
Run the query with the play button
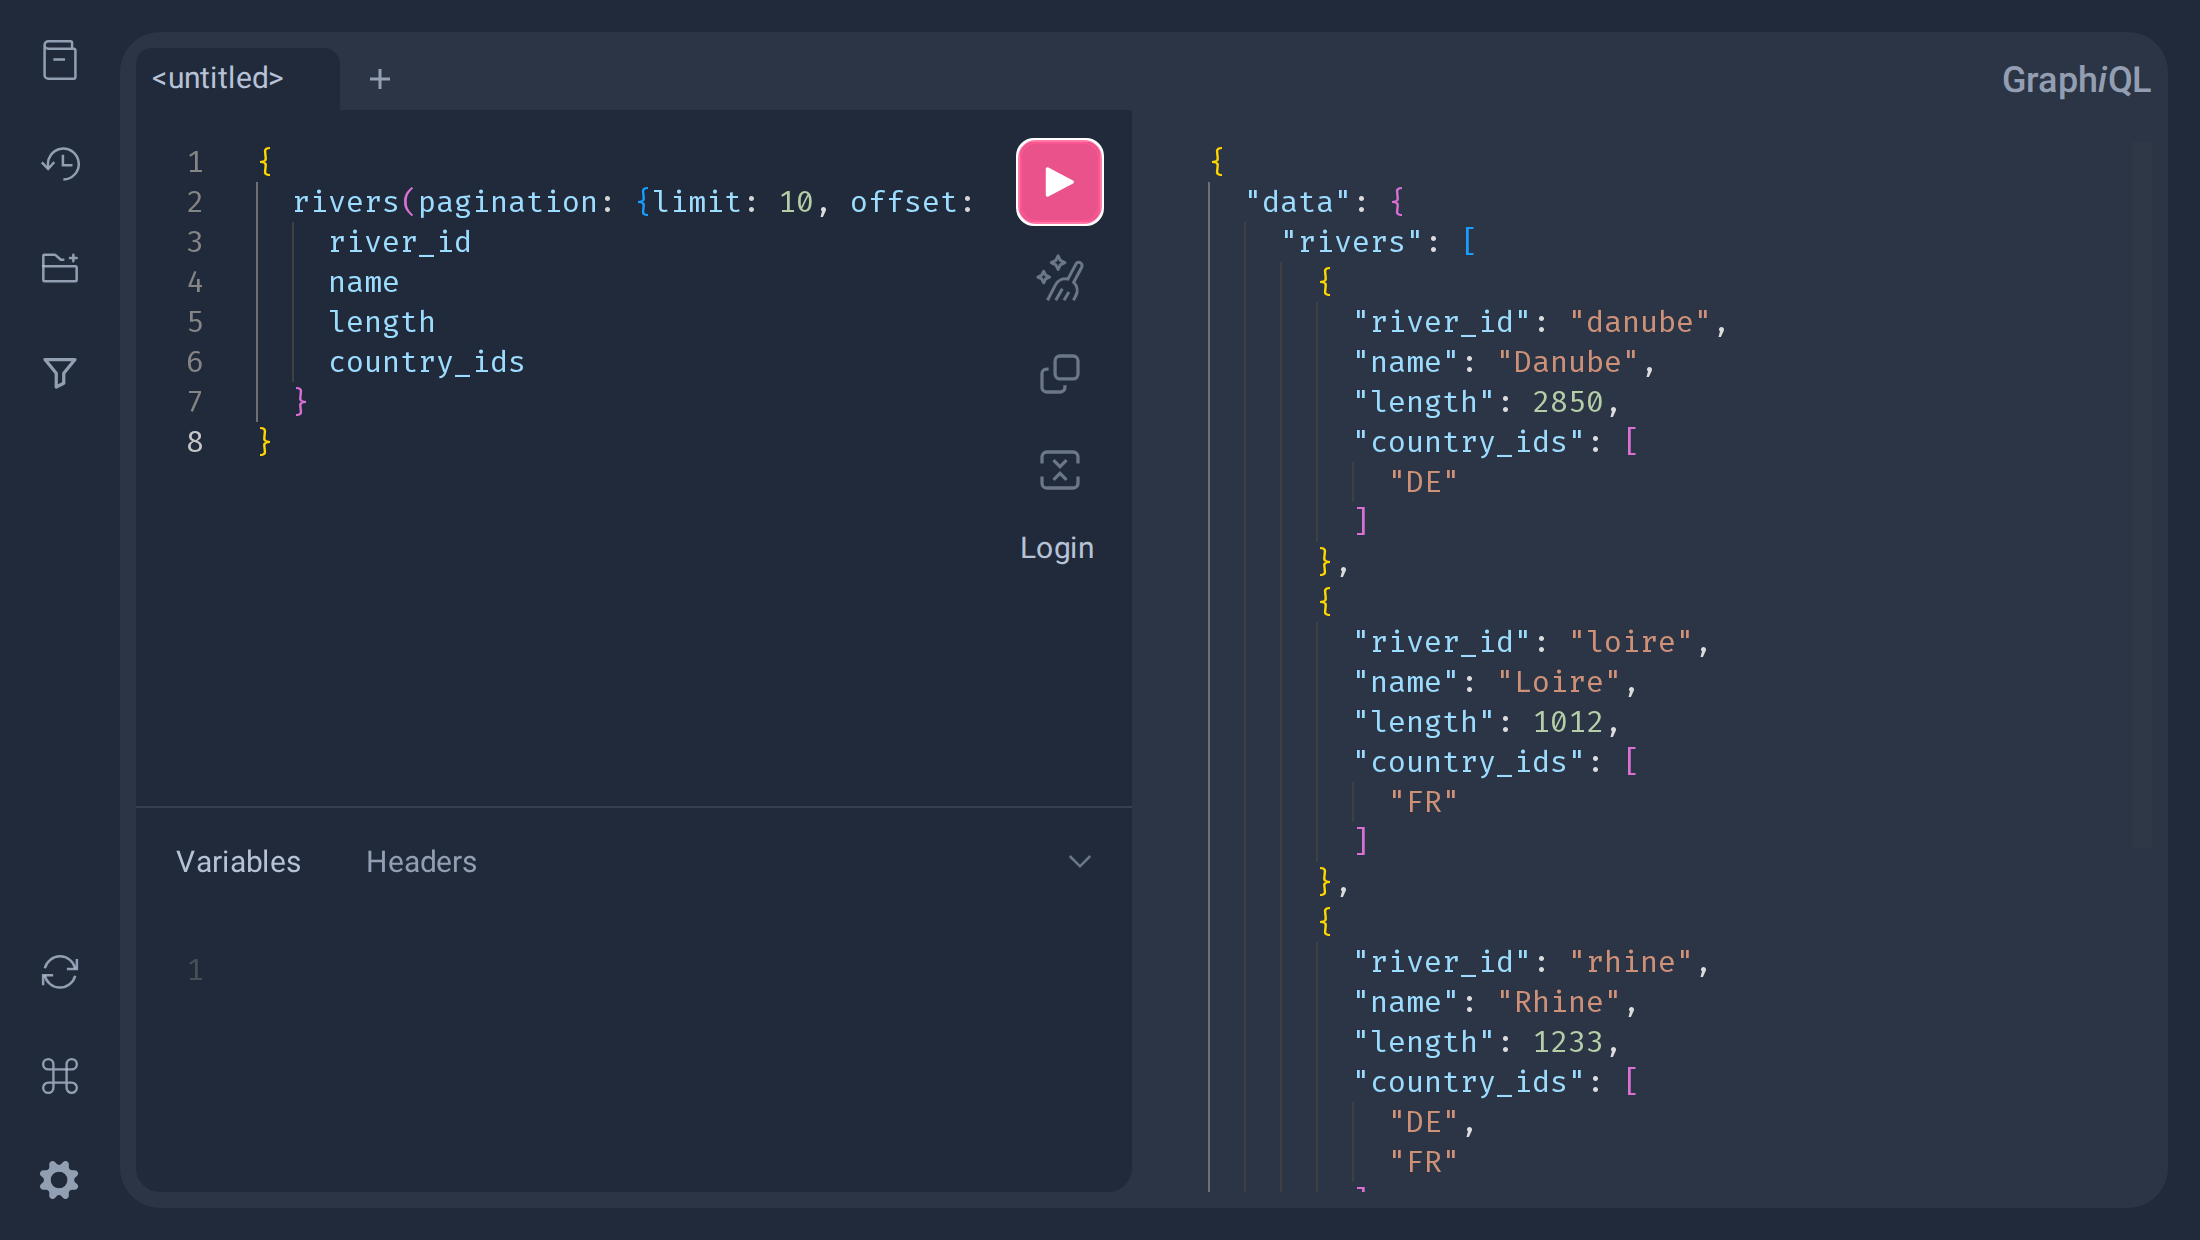[1059, 182]
